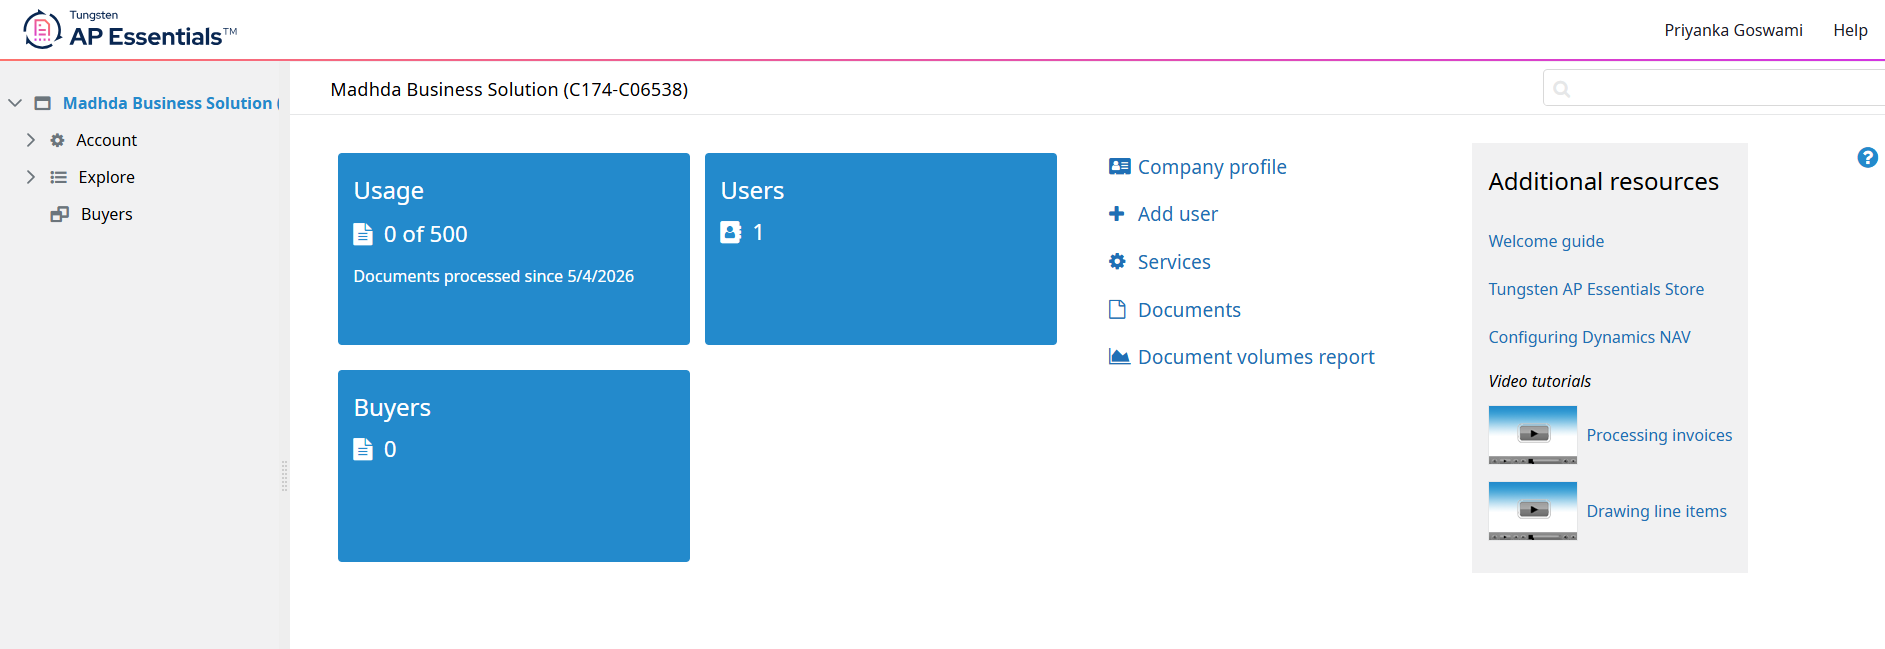Screen dimensions: 1885x649
Task: Click the gear icon next to Account
Action: (x=58, y=140)
